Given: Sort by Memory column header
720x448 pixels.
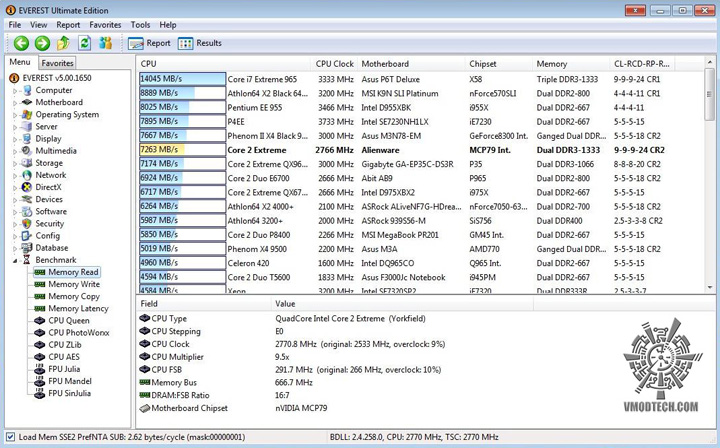Looking at the screenshot, I should tap(571, 64).
